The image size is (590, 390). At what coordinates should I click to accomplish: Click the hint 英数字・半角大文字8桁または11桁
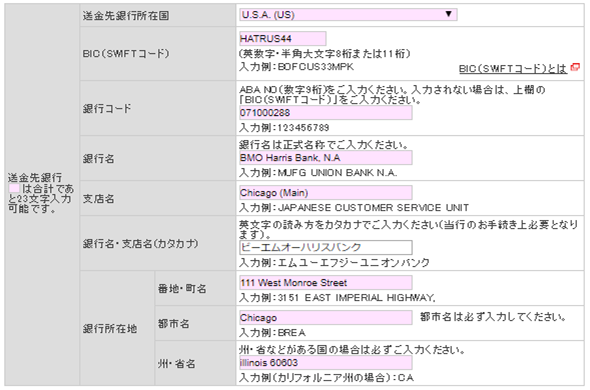pyautogui.click(x=325, y=54)
